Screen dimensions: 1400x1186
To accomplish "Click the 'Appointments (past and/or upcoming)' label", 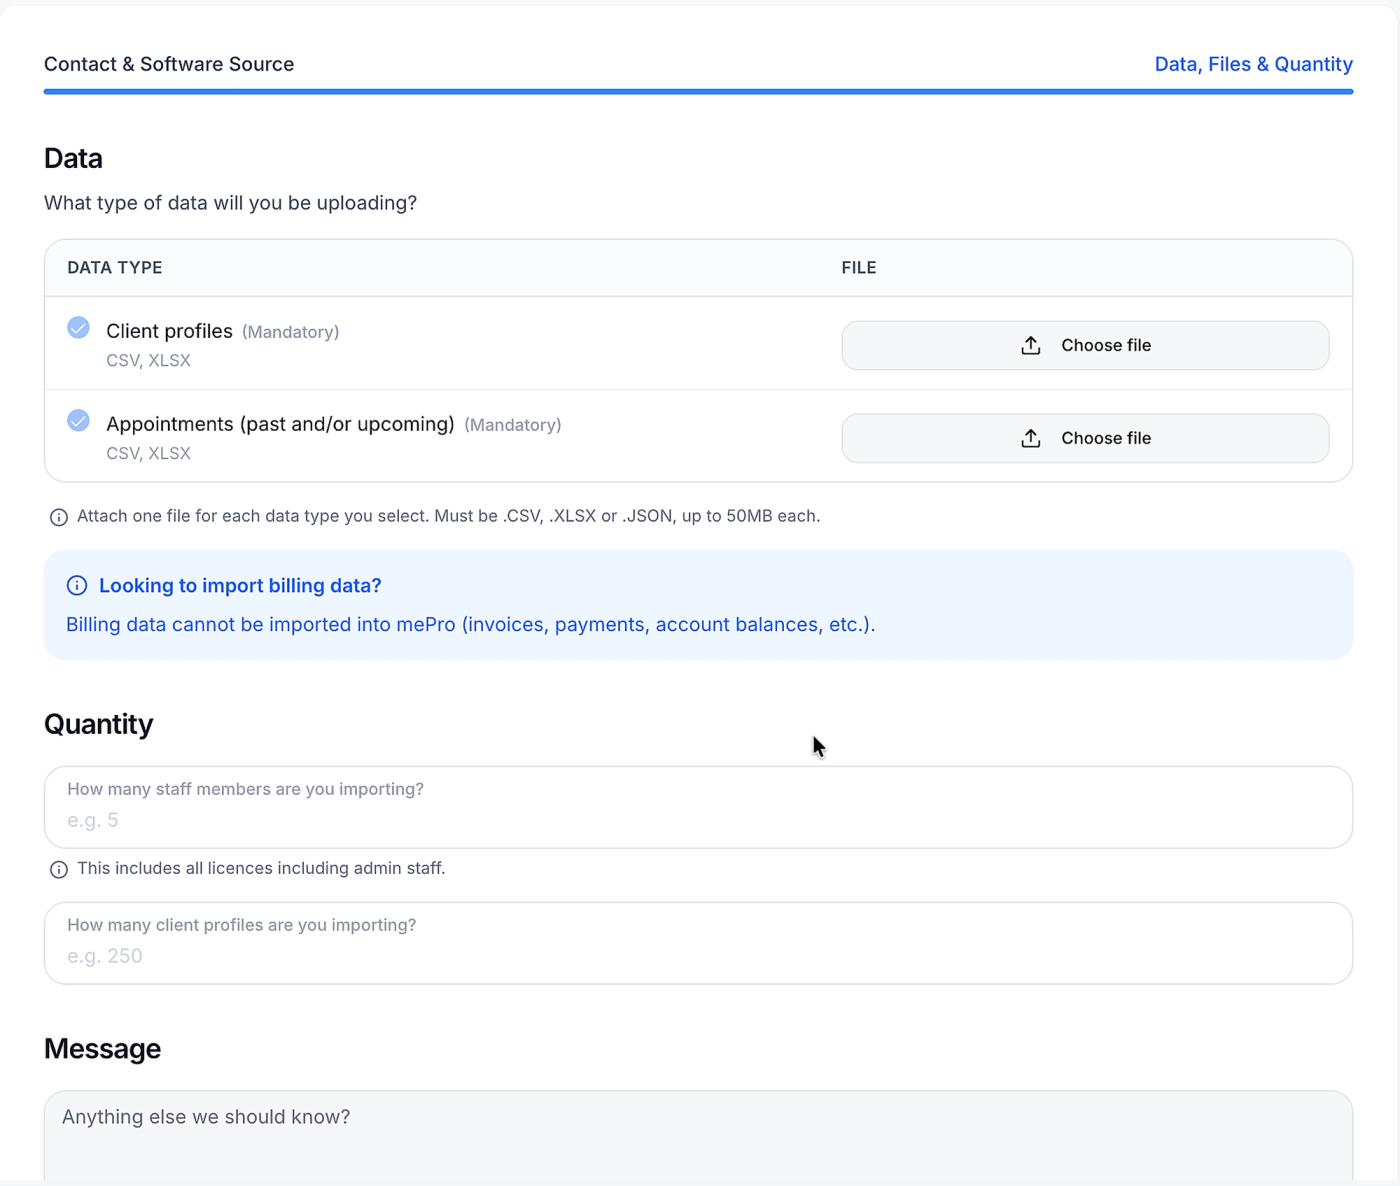I will (280, 424).
